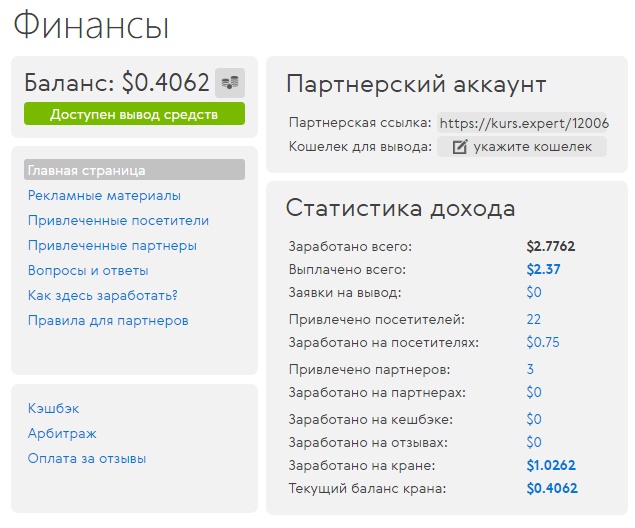
Task: Click the paid total value $2.37
Action: point(543,269)
